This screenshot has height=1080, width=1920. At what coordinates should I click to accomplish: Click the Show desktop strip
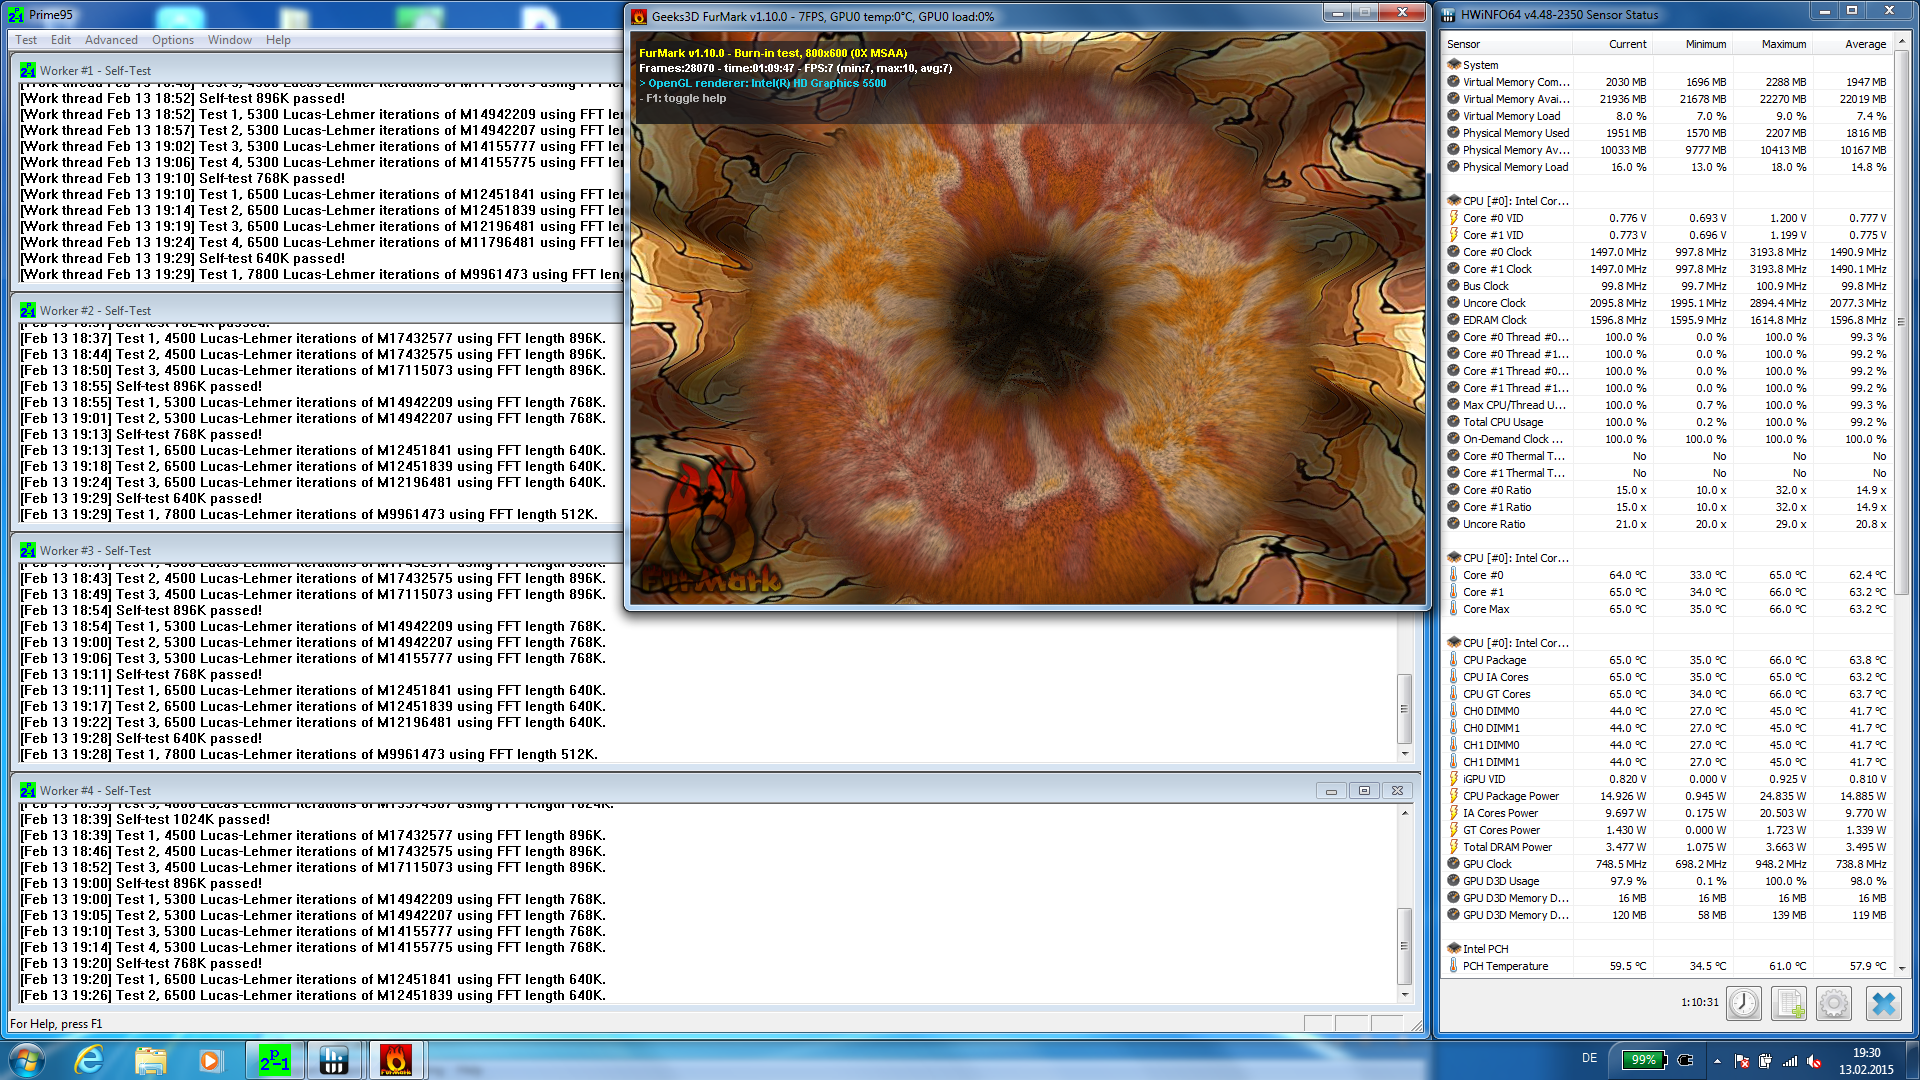[x=1912, y=1060]
